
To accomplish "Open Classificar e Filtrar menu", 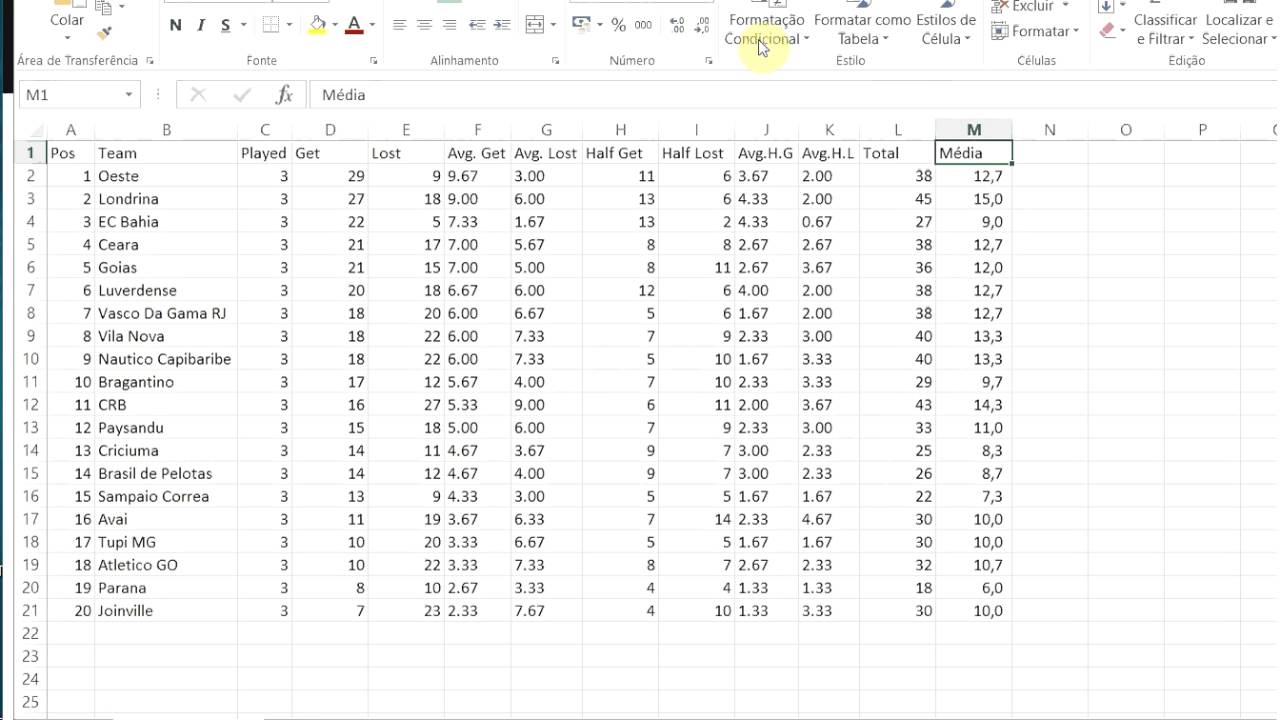I will (x=1165, y=29).
